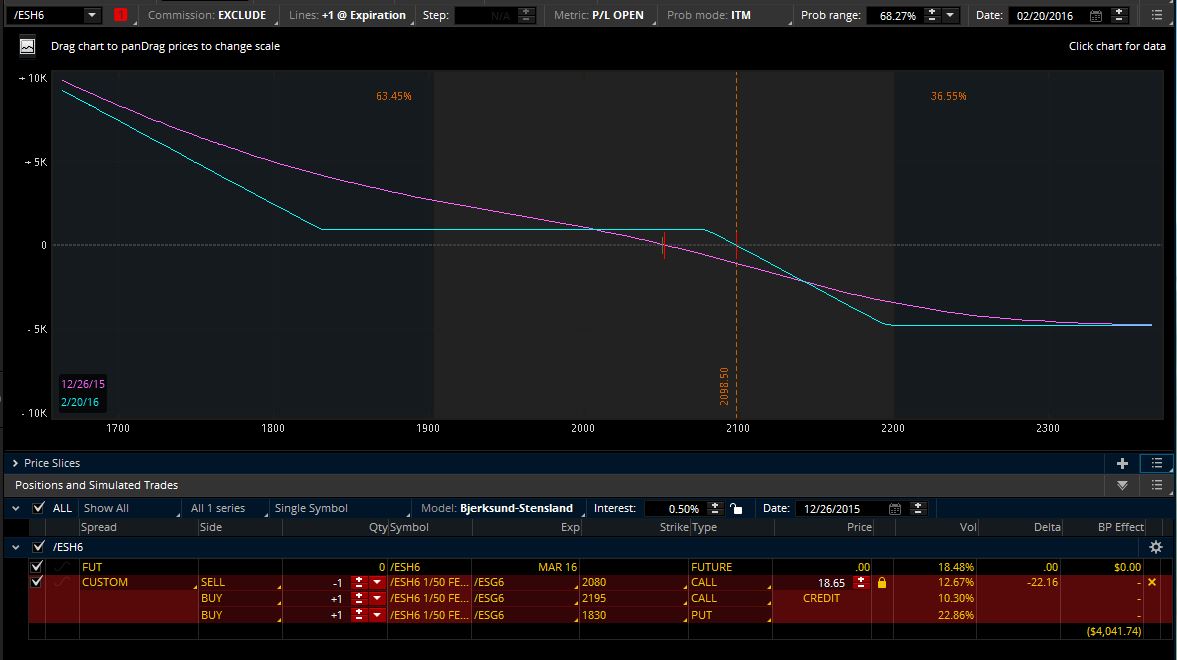Toggle the ALL positions checkbox
The width and height of the screenshot is (1177, 660).
[38, 508]
